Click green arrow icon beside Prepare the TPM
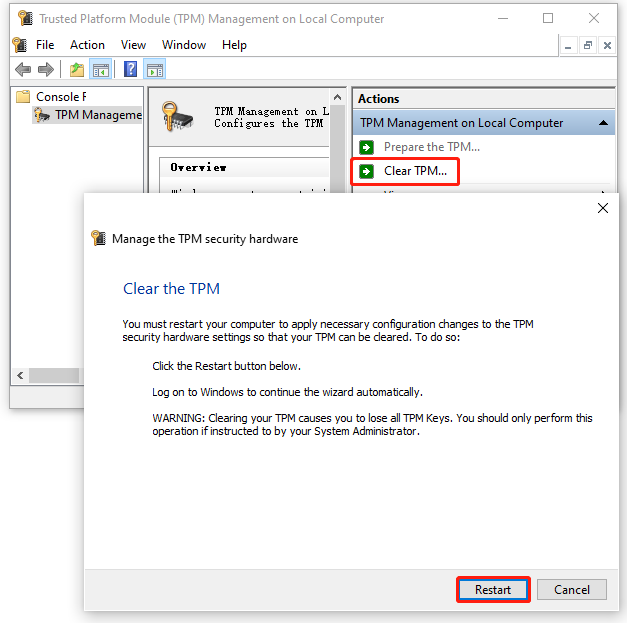This screenshot has height=623, width=627. pos(366,148)
